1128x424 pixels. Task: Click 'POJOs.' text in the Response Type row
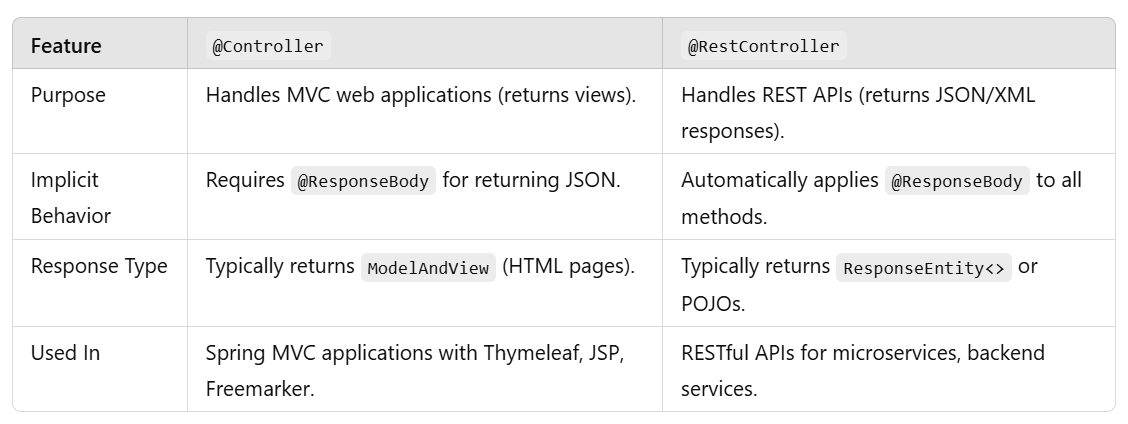click(x=713, y=304)
